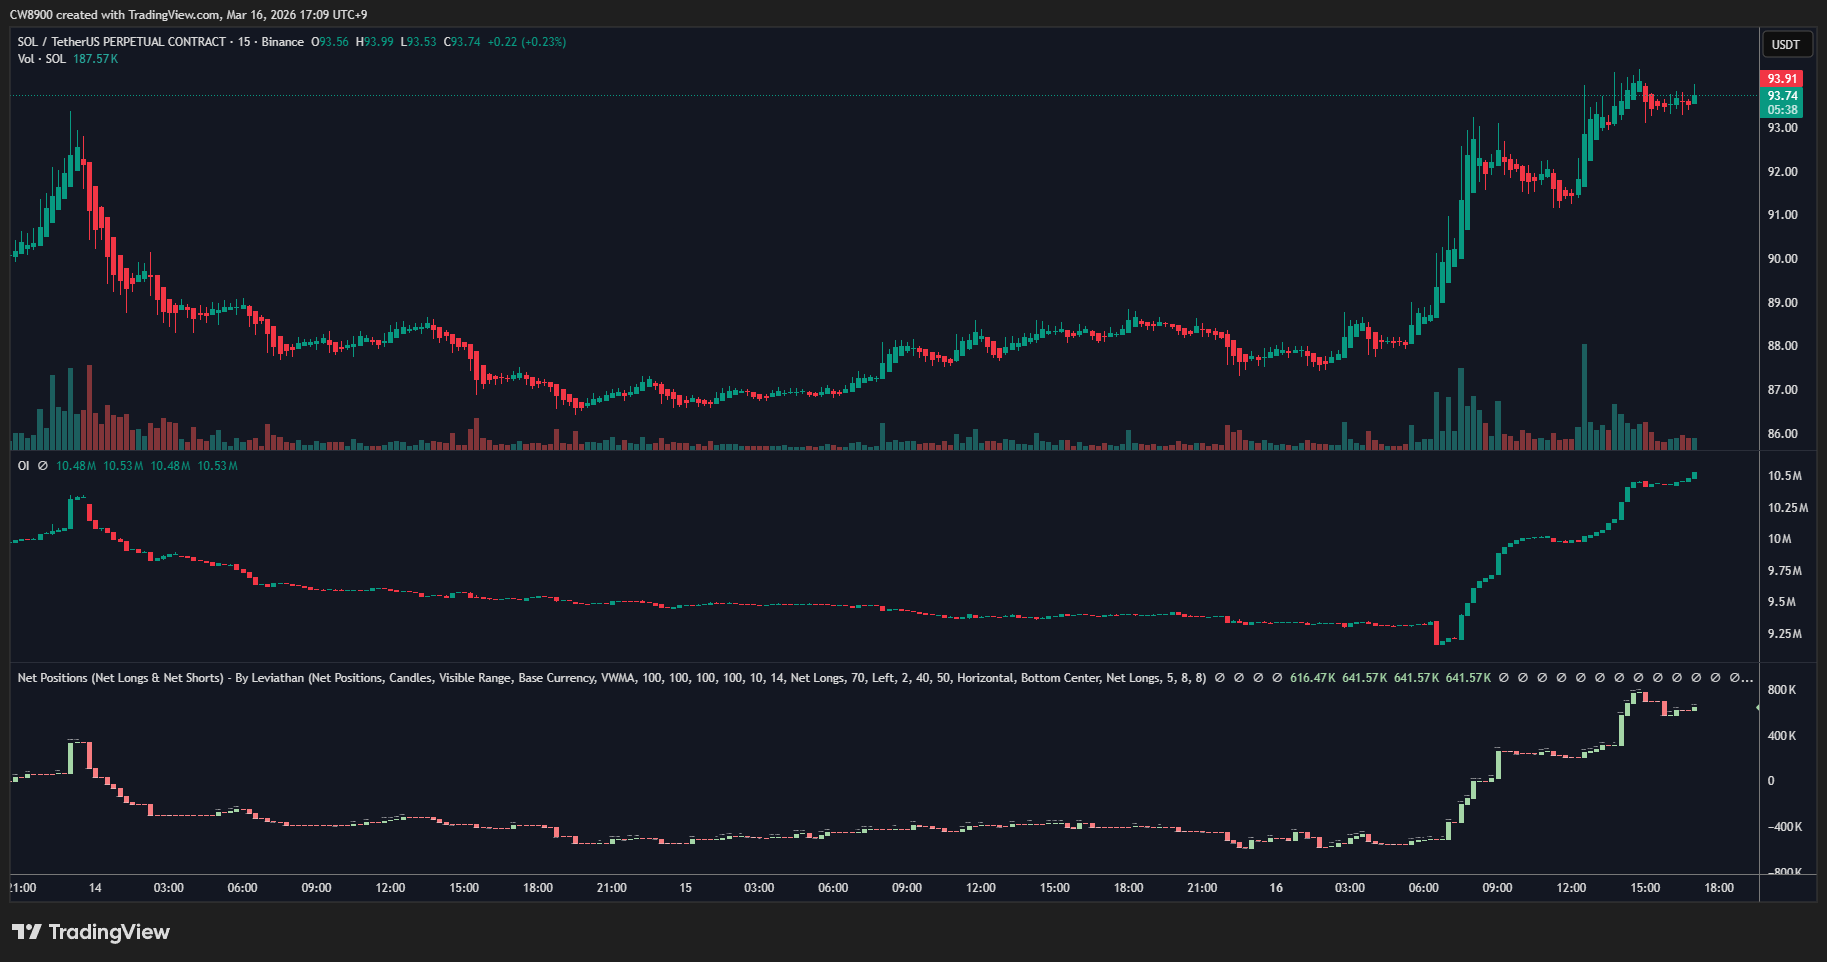Click the green 93.74 last price tag

tap(1782, 96)
